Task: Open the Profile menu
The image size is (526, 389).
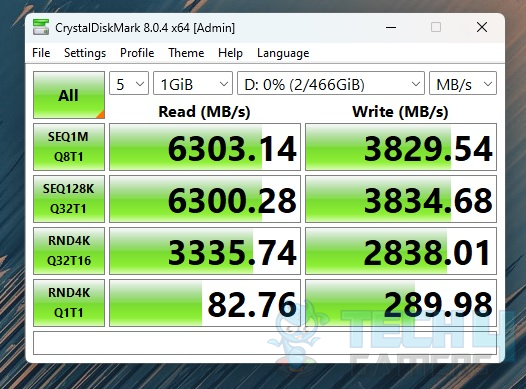Action: [137, 53]
